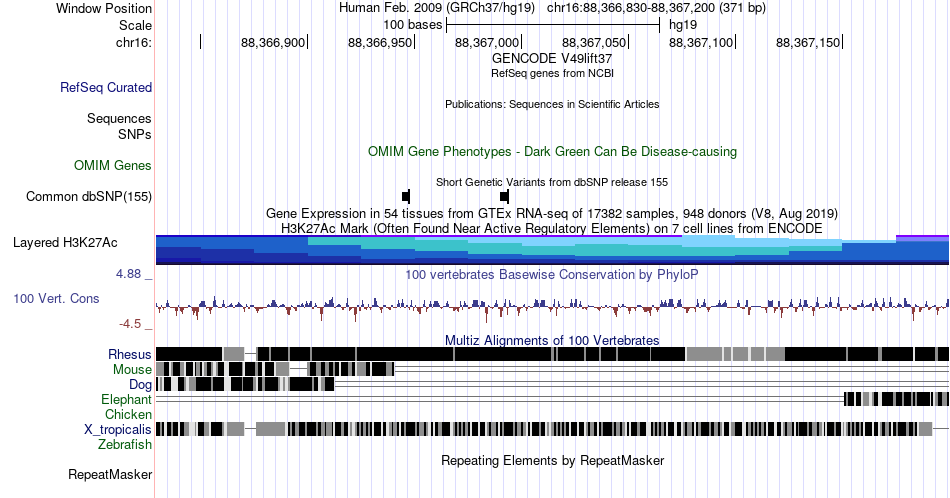Click the 100 Vert. Cons label
This screenshot has width=950, height=498.
coord(56,298)
